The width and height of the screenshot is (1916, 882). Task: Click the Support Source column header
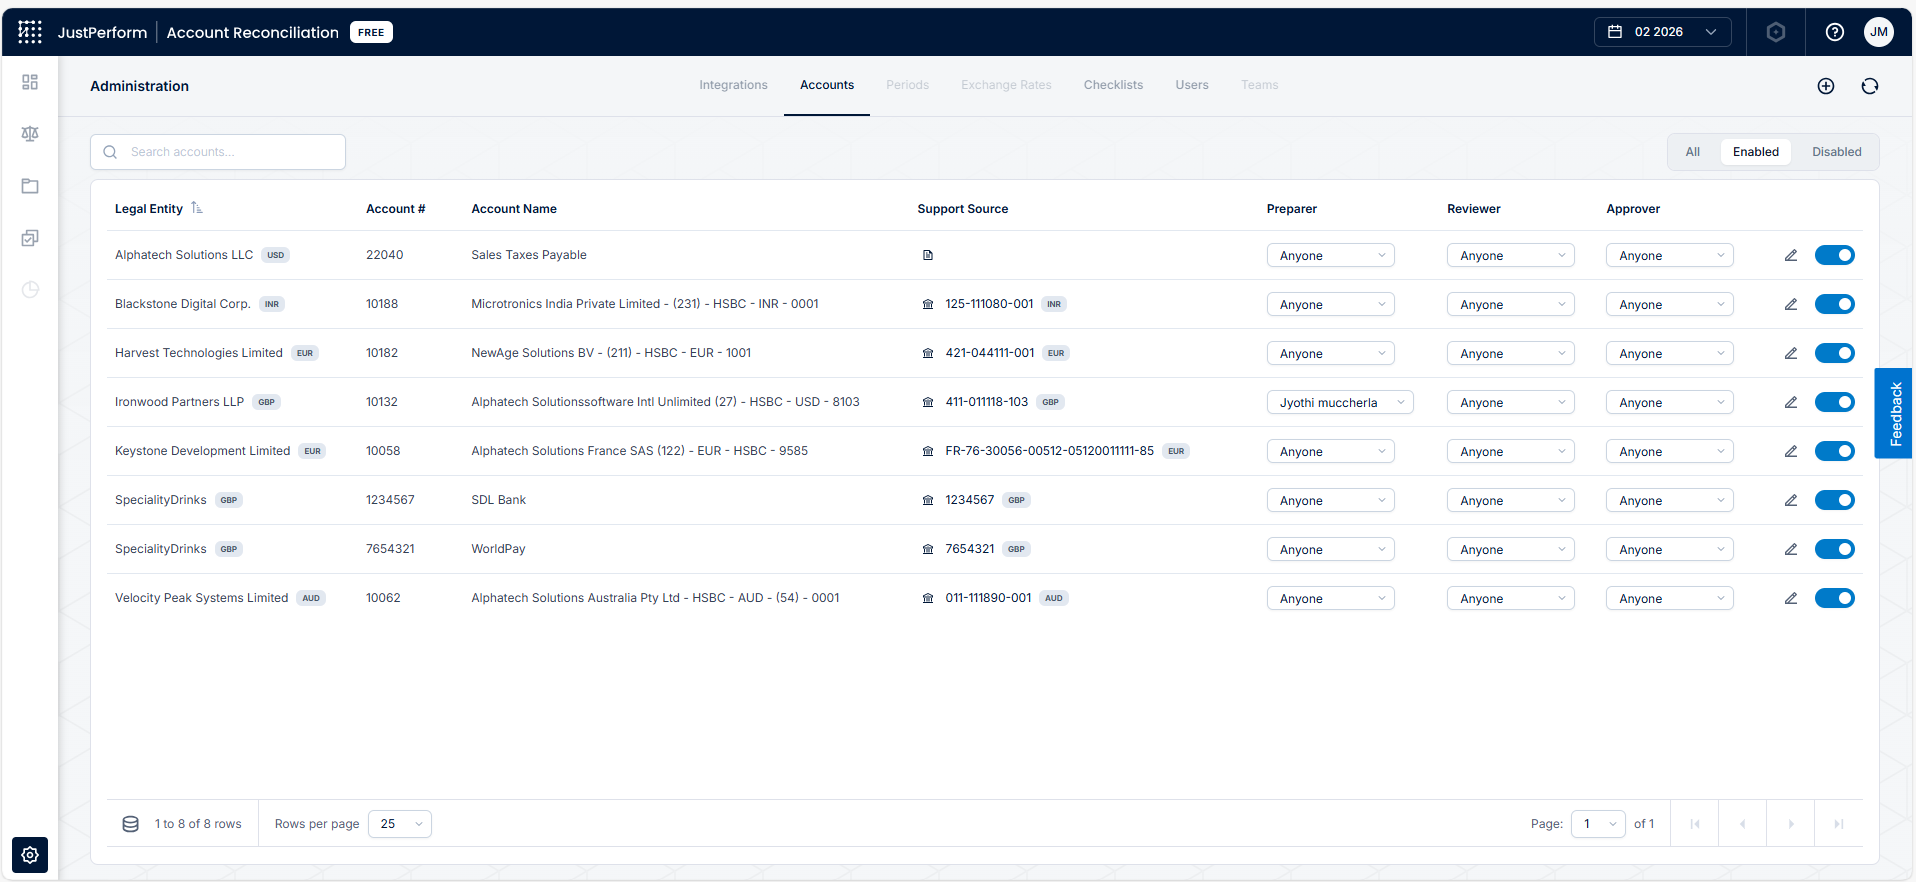[x=962, y=209]
